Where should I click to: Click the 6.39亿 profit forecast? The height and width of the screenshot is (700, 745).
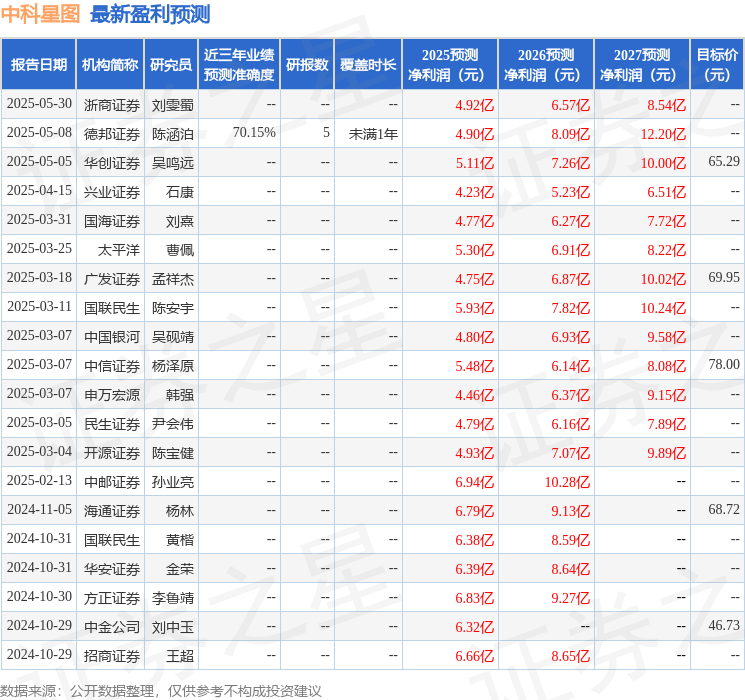click(x=475, y=569)
